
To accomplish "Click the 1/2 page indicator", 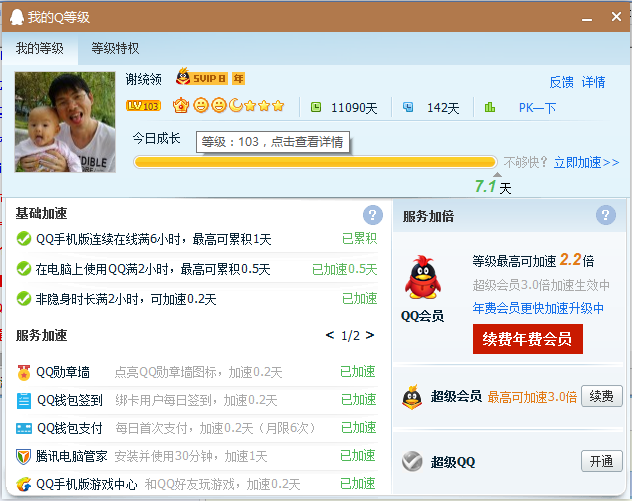I will point(350,335).
